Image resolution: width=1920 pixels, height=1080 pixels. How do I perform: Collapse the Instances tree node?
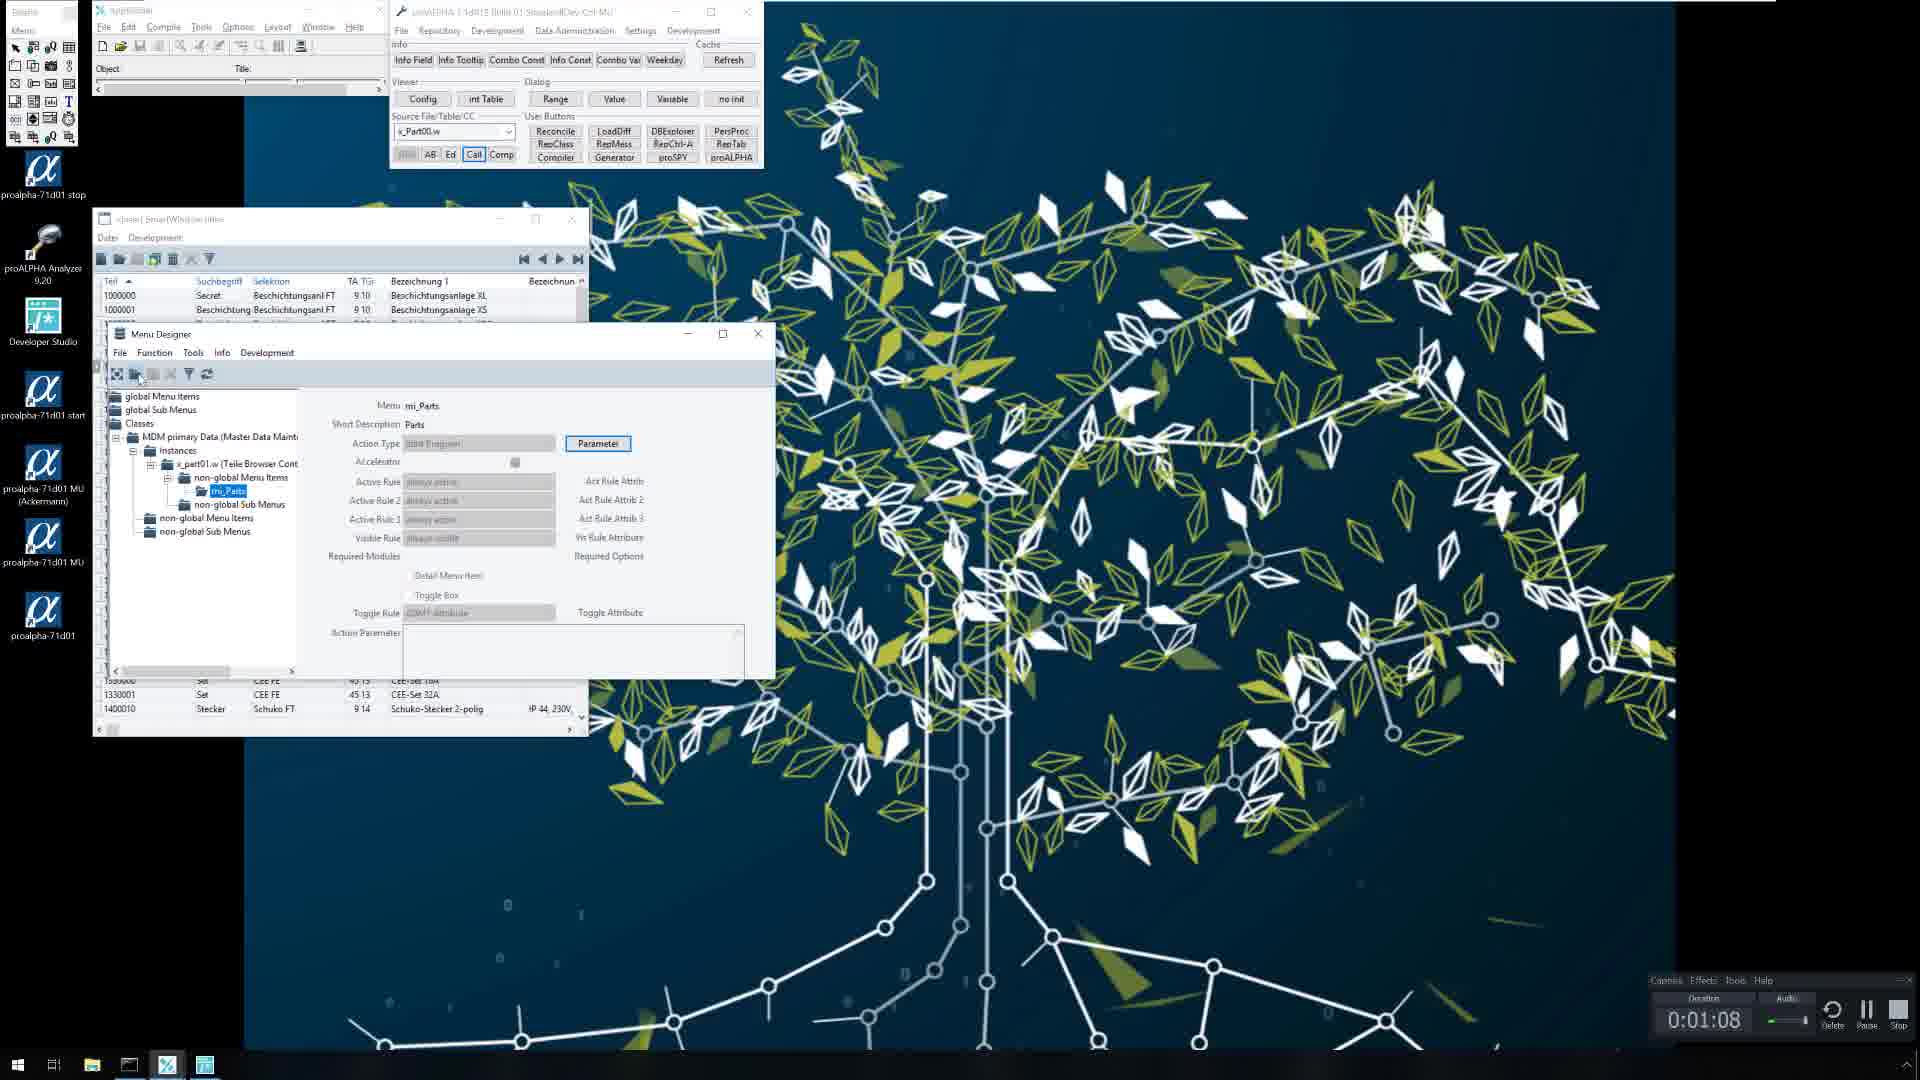pos(133,451)
